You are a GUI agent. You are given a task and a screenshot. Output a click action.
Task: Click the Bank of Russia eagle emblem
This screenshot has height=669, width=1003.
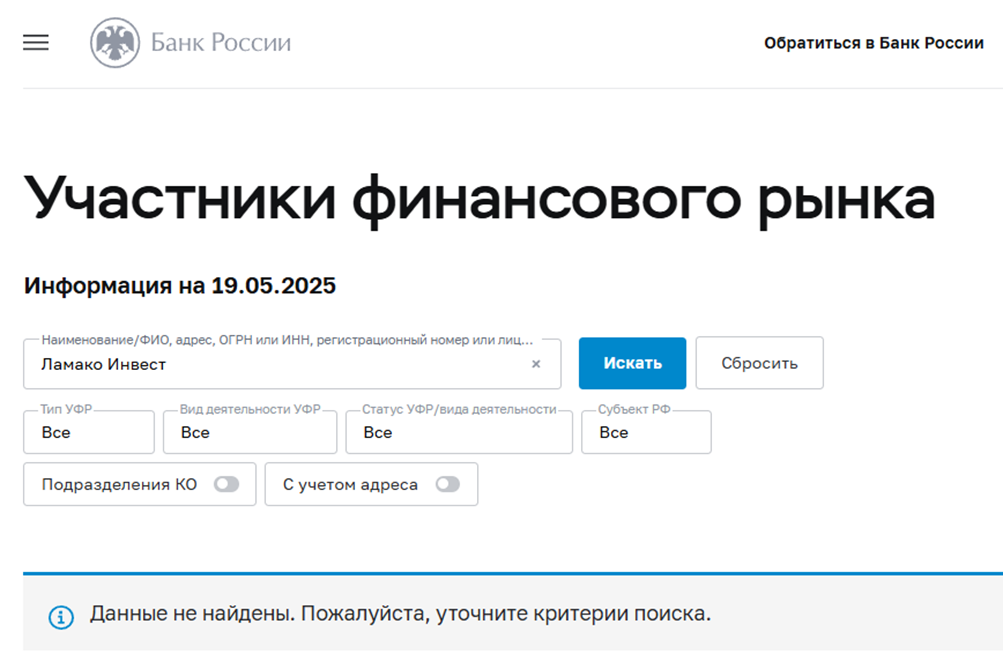pos(115,43)
